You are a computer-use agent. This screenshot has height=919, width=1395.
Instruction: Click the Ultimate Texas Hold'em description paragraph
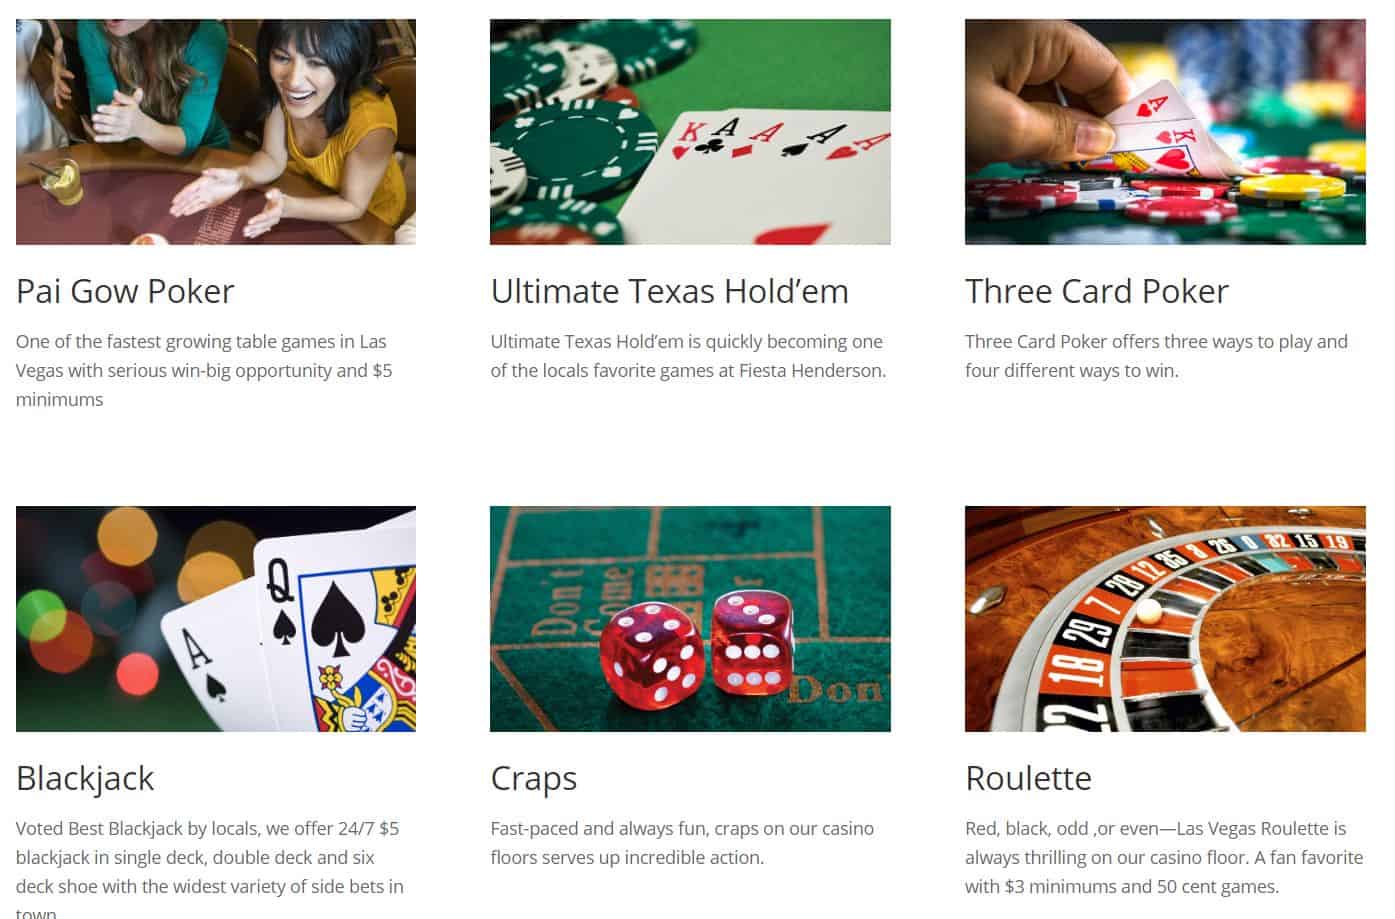pos(688,356)
